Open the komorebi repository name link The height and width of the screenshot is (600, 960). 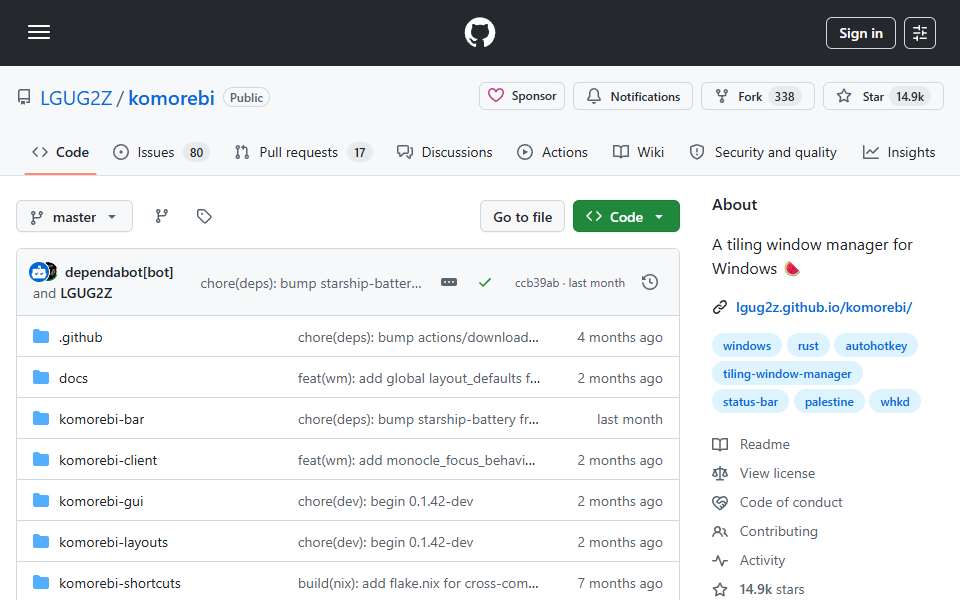coord(171,98)
